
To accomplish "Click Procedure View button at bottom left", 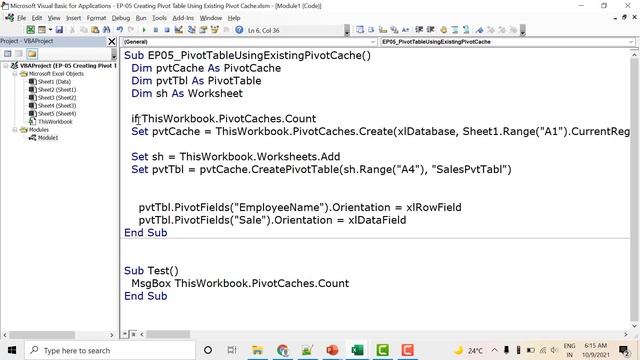I will (125, 334).
